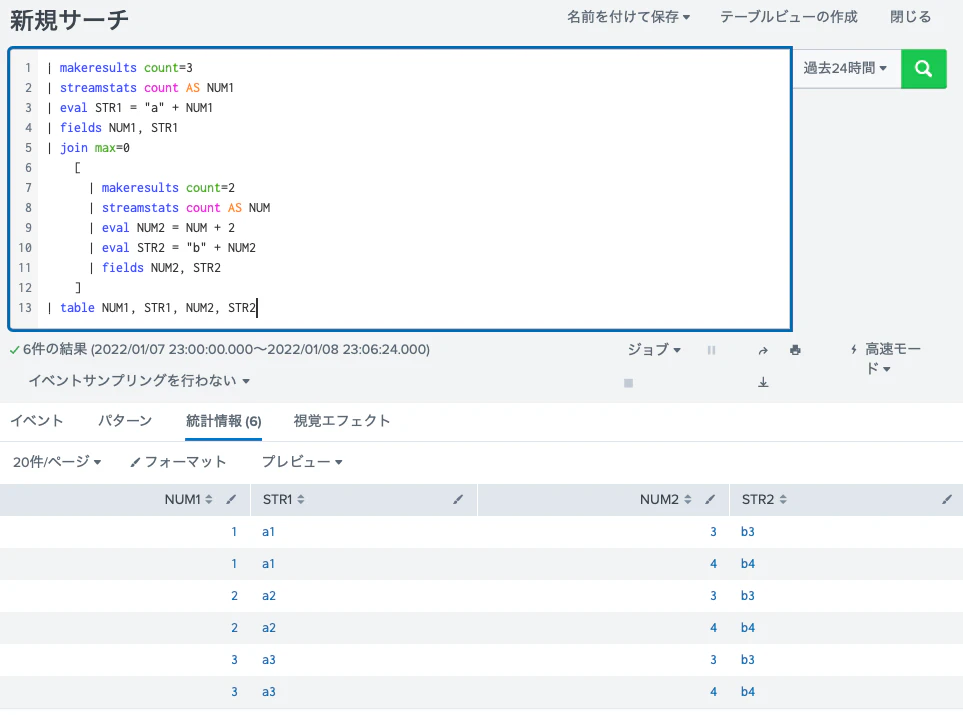Click line 13 'table NUM1, STR1, NUM2, STR2'
Image resolution: width=963 pixels, height=715 pixels.
pos(158,307)
